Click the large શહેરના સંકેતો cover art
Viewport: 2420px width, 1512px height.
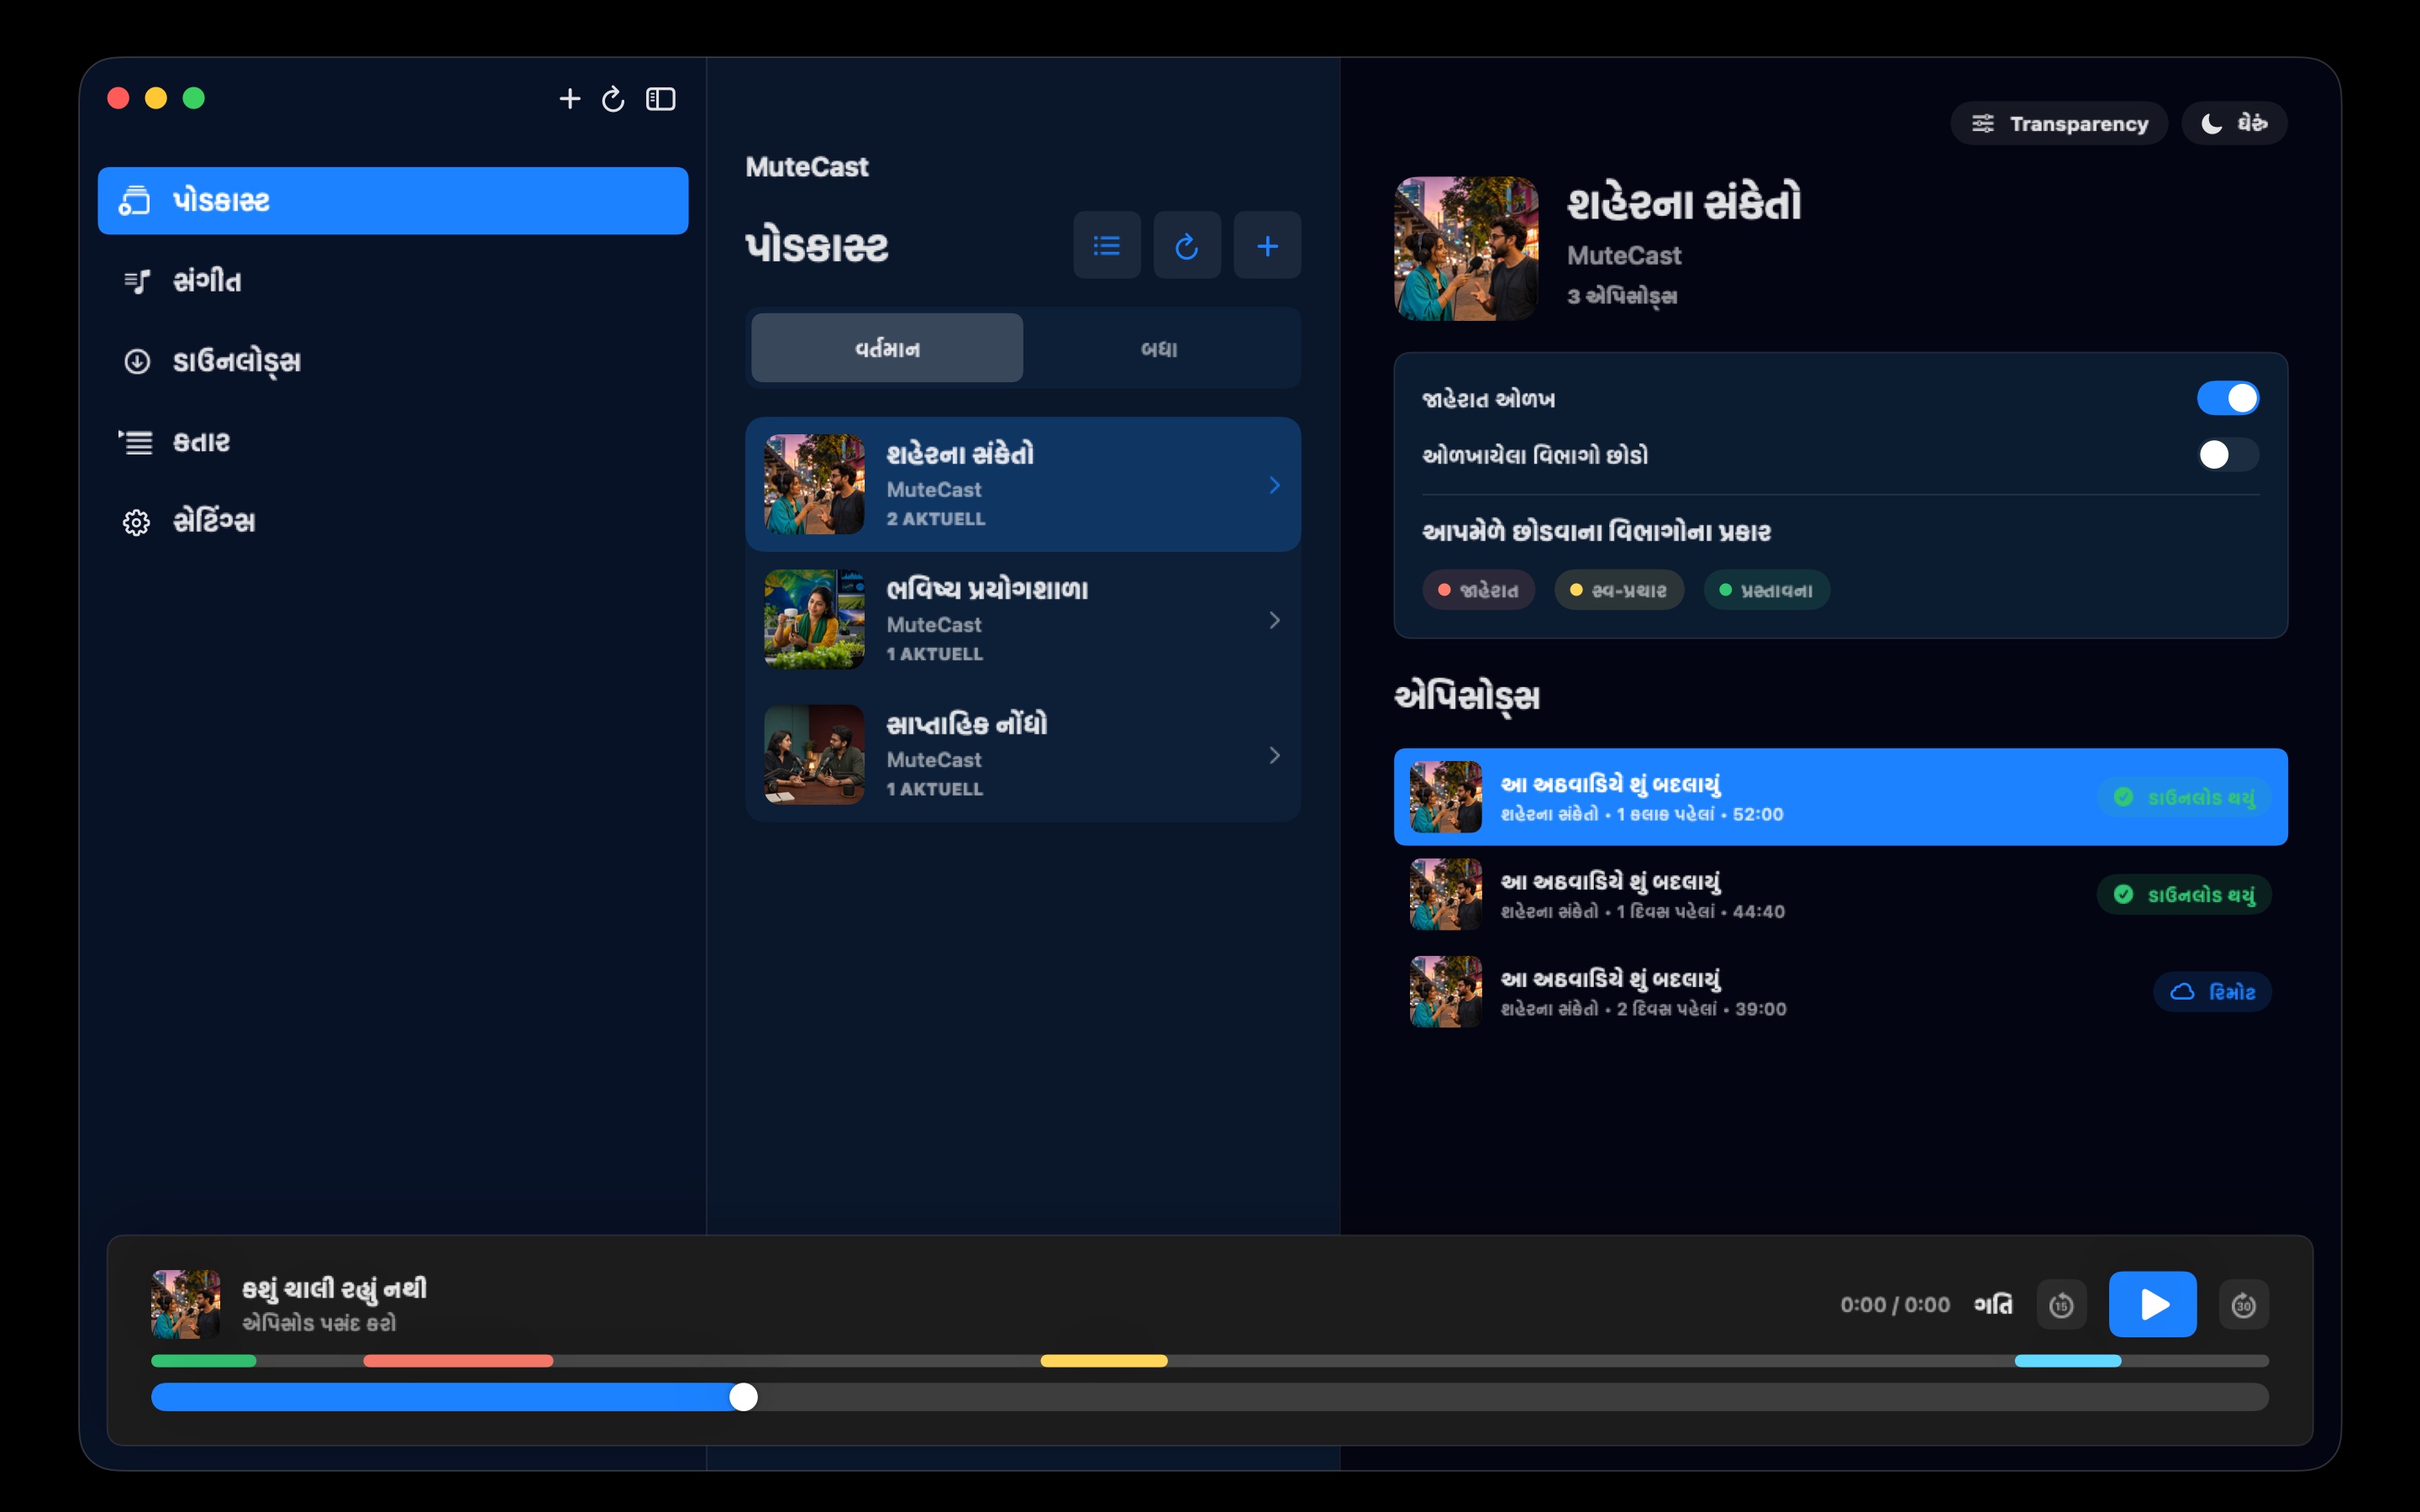[1466, 249]
